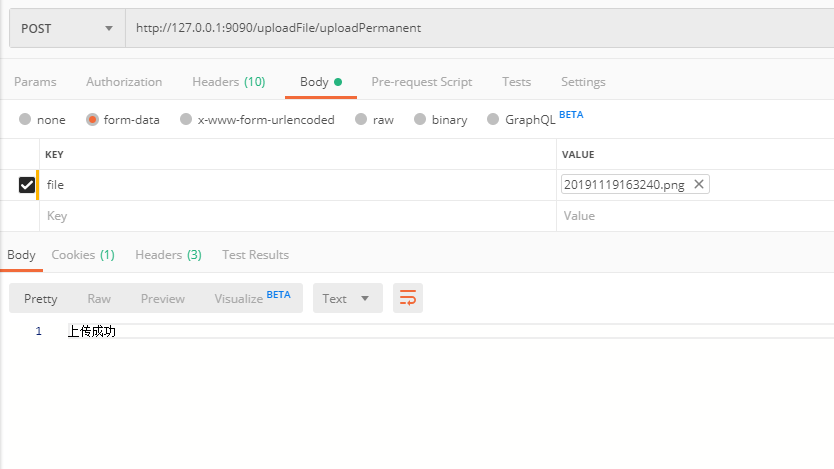This screenshot has height=469, width=834.
Task: Uncheck the file row checkbox
Action: pyautogui.click(x=27, y=185)
